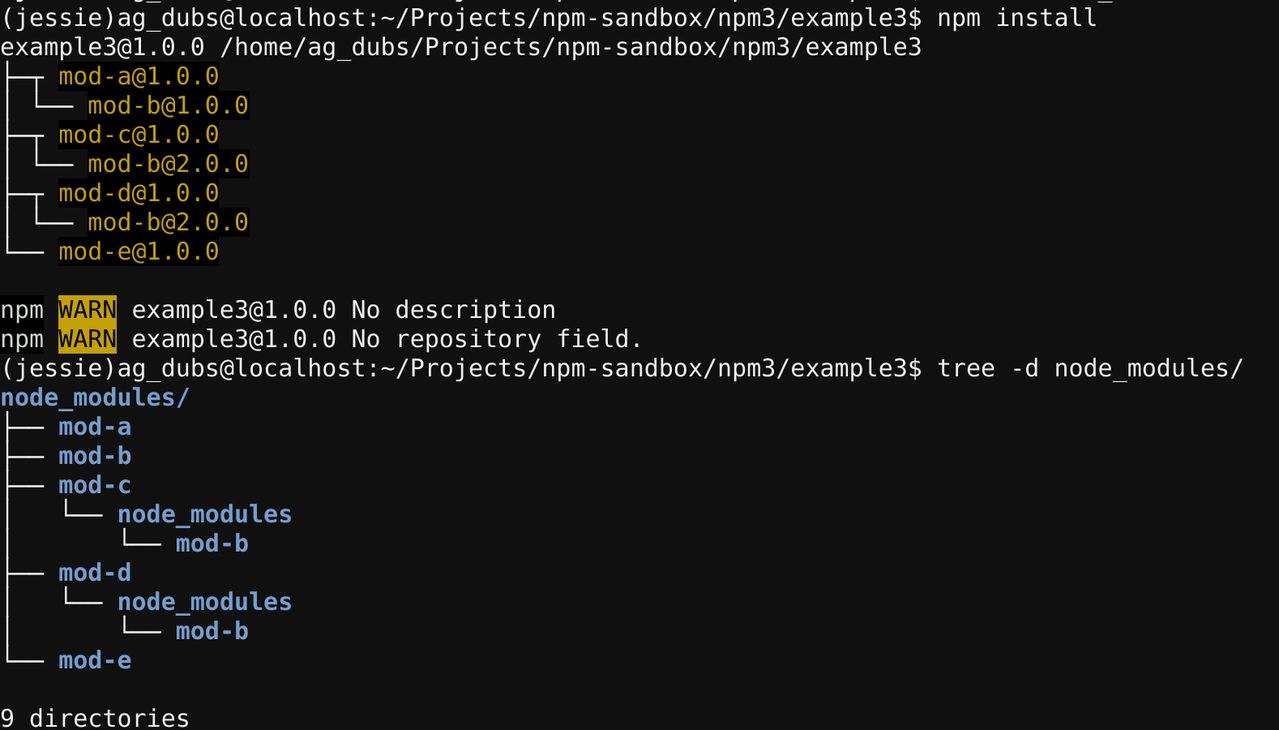Click mod-e@1.0.0 in npm install output
Viewport: 1279px width, 730px height.
pos(138,251)
